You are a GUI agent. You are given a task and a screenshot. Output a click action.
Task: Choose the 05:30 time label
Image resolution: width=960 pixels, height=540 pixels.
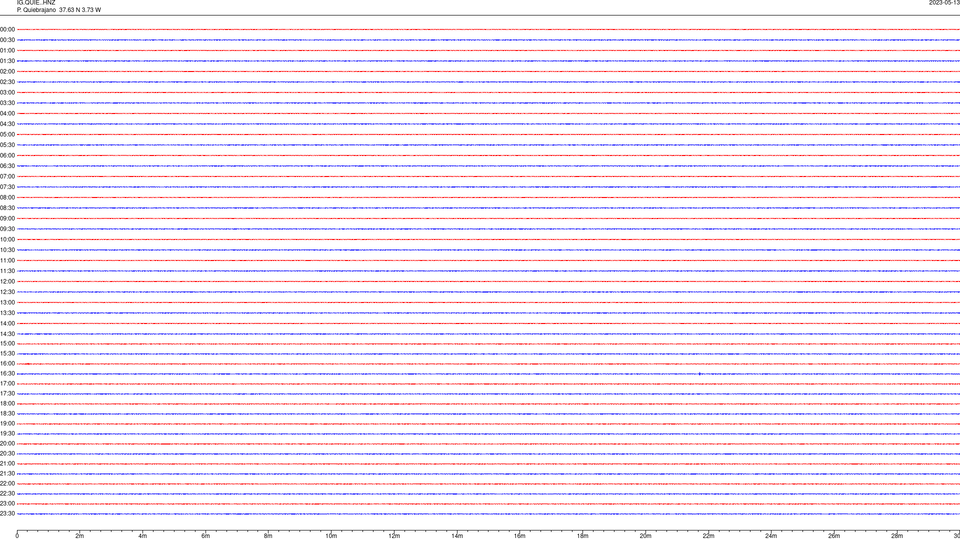[7, 145]
